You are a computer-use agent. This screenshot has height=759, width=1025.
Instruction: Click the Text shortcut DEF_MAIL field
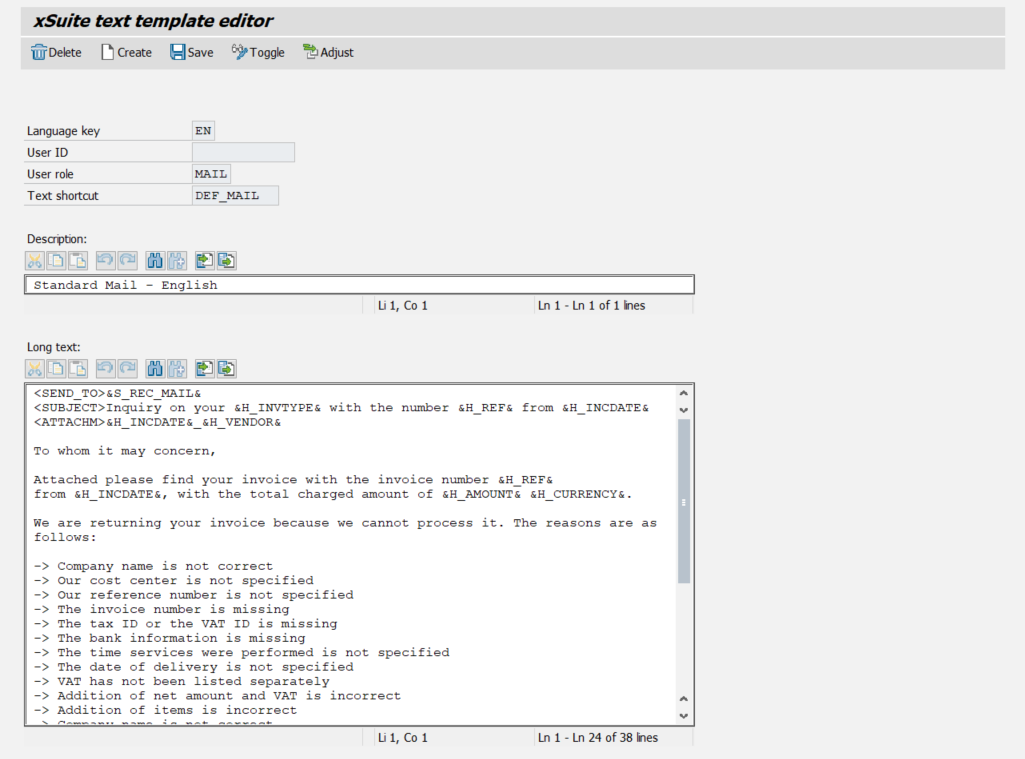(x=235, y=196)
